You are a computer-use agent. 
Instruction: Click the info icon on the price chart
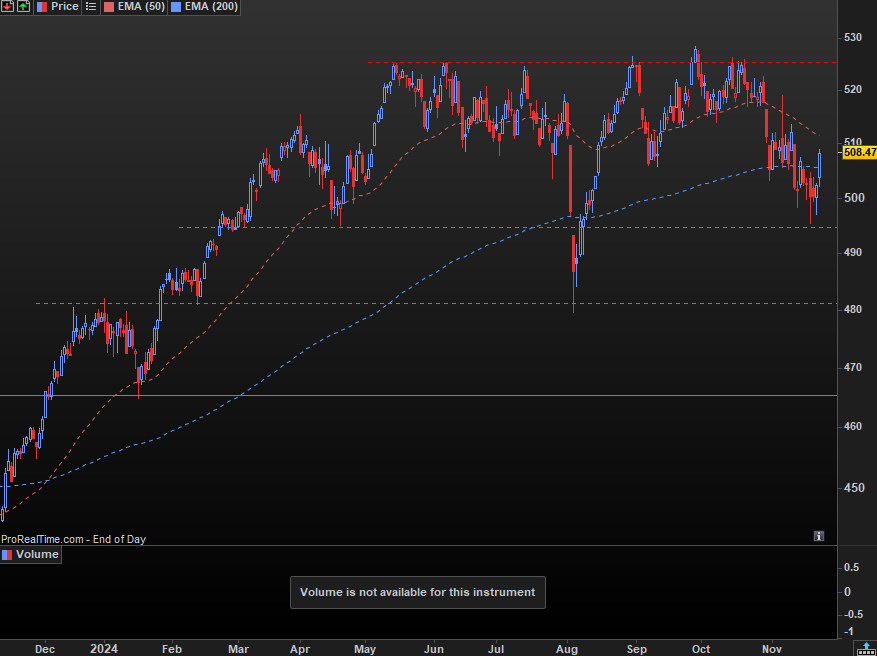pyautogui.click(x=818, y=536)
